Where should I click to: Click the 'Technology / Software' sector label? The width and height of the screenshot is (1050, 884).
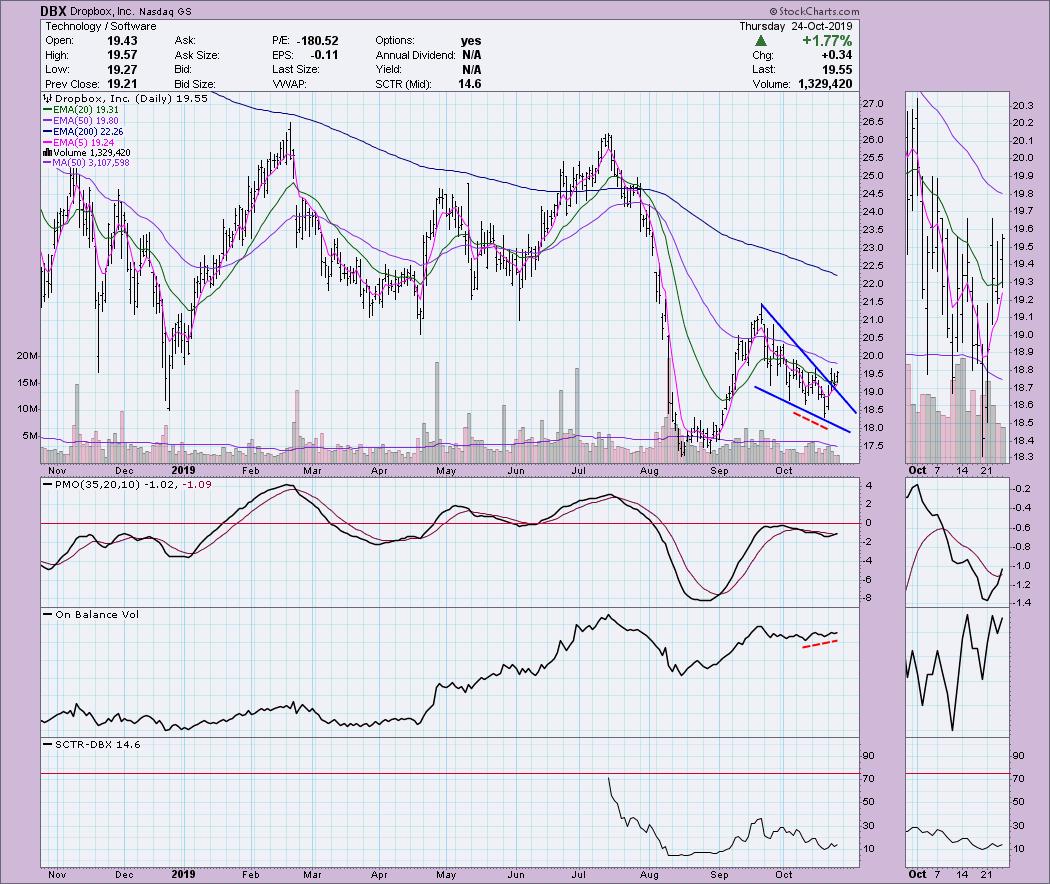point(100,26)
